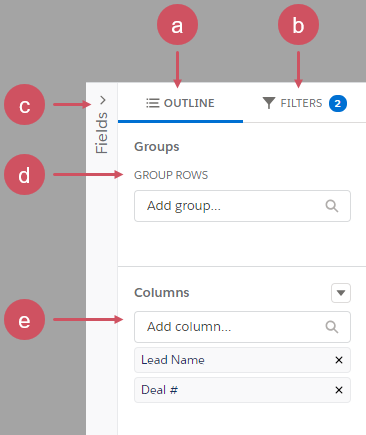Click the Groups heading
The image size is (366, 435).
pyautogui.click(x=157, y=147)
